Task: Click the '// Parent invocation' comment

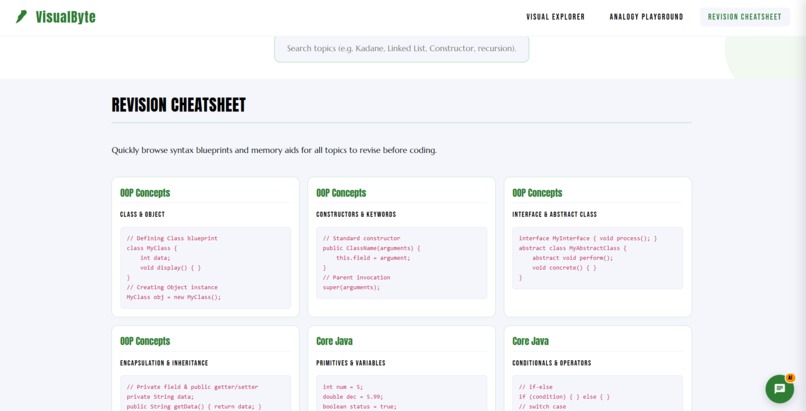Action: [356, 277]
